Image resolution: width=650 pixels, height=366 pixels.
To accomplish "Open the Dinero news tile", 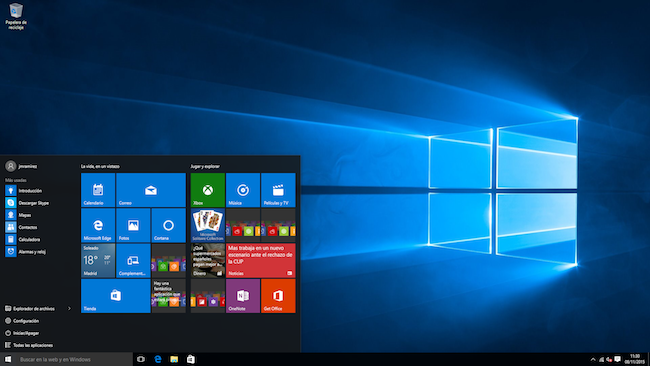I will 208,260.
